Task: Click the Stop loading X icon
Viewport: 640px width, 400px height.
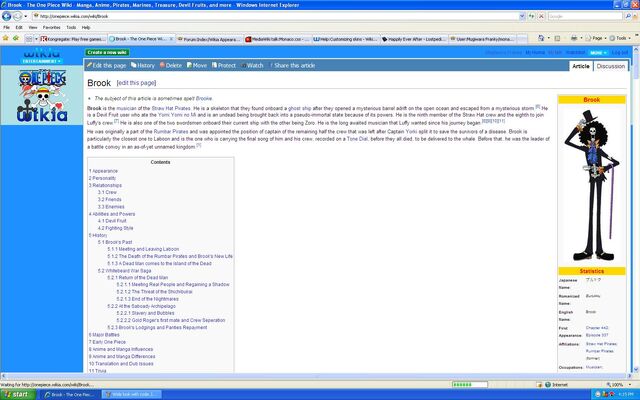Action: (541, 16)
